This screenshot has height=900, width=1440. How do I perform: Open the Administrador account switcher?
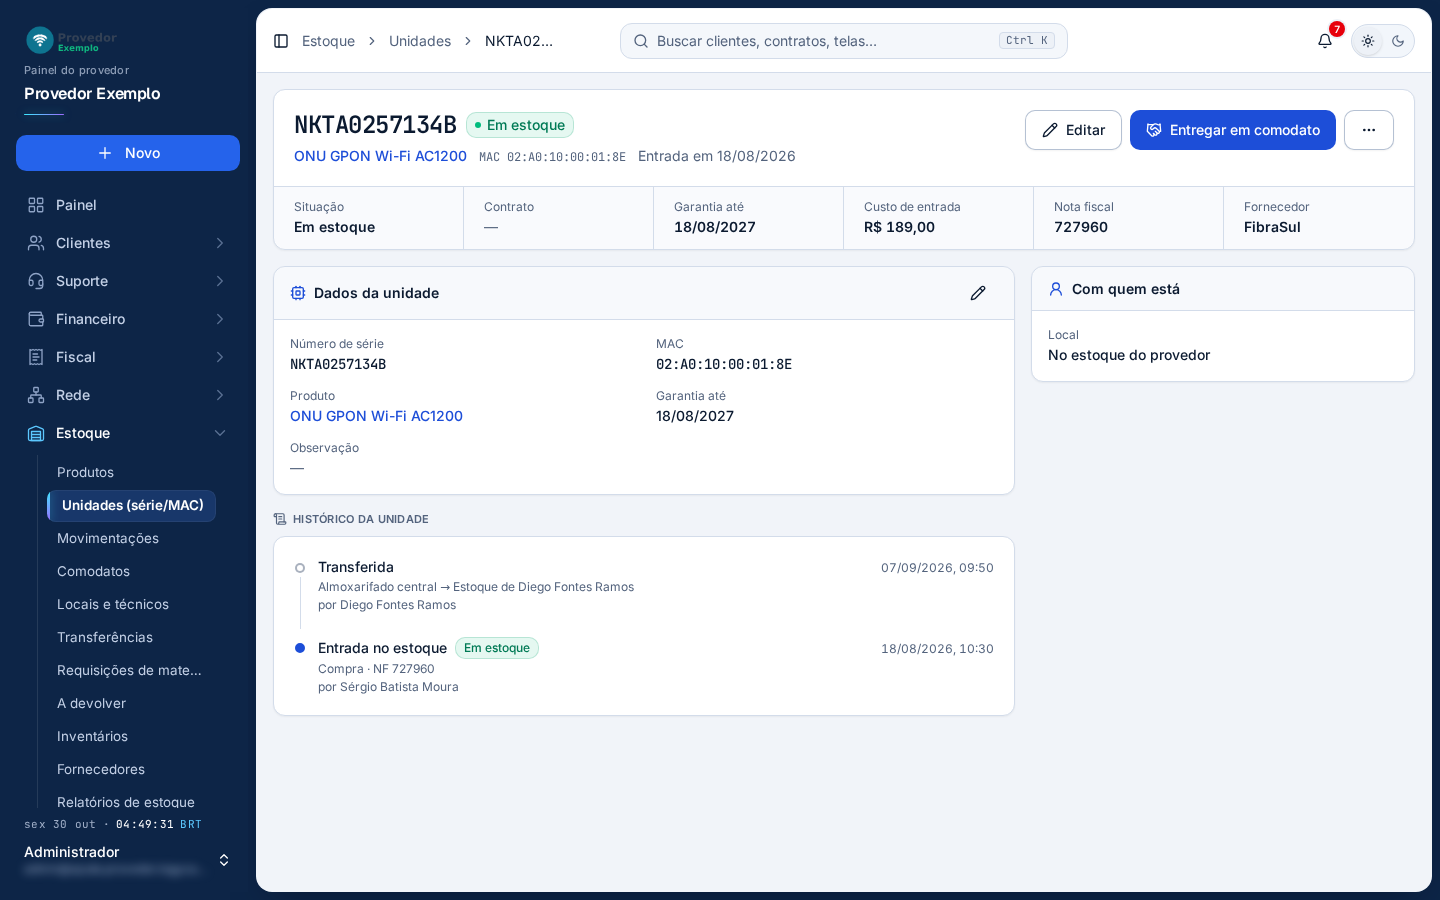pos(128,860)
